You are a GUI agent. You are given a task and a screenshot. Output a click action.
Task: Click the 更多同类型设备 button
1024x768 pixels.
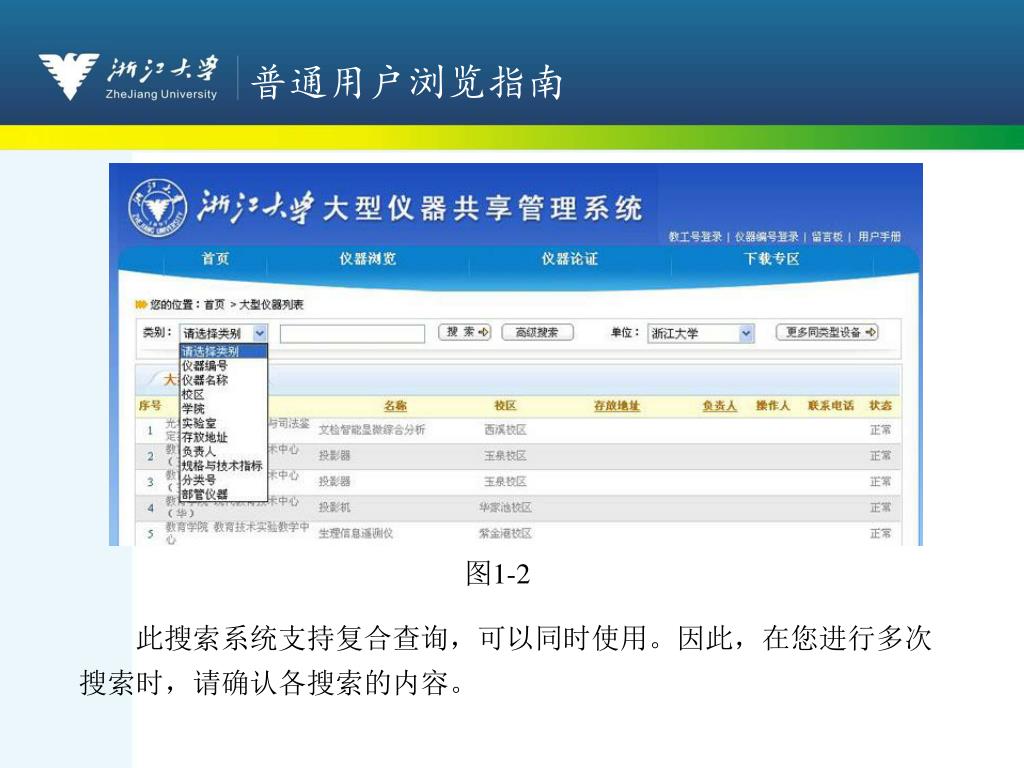pyautogui.click(x=827, y=332)
